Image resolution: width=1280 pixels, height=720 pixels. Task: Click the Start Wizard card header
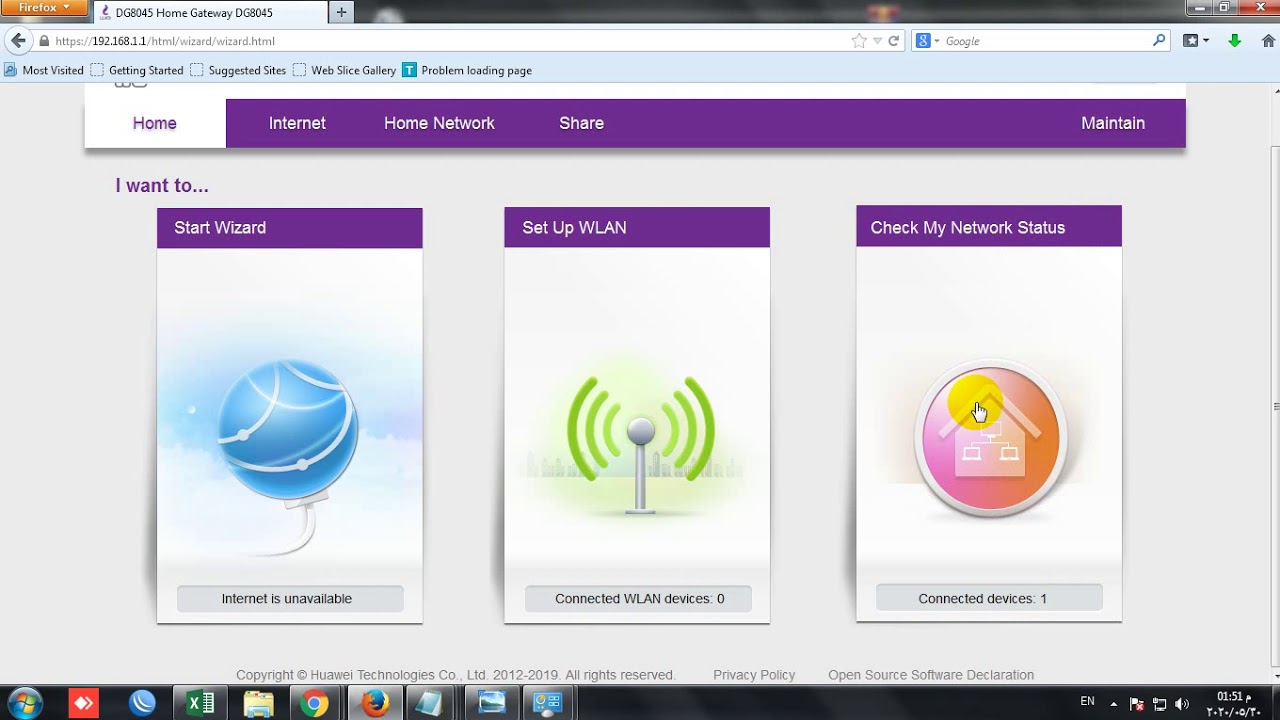pyautogui.click(x=290, y=228)
